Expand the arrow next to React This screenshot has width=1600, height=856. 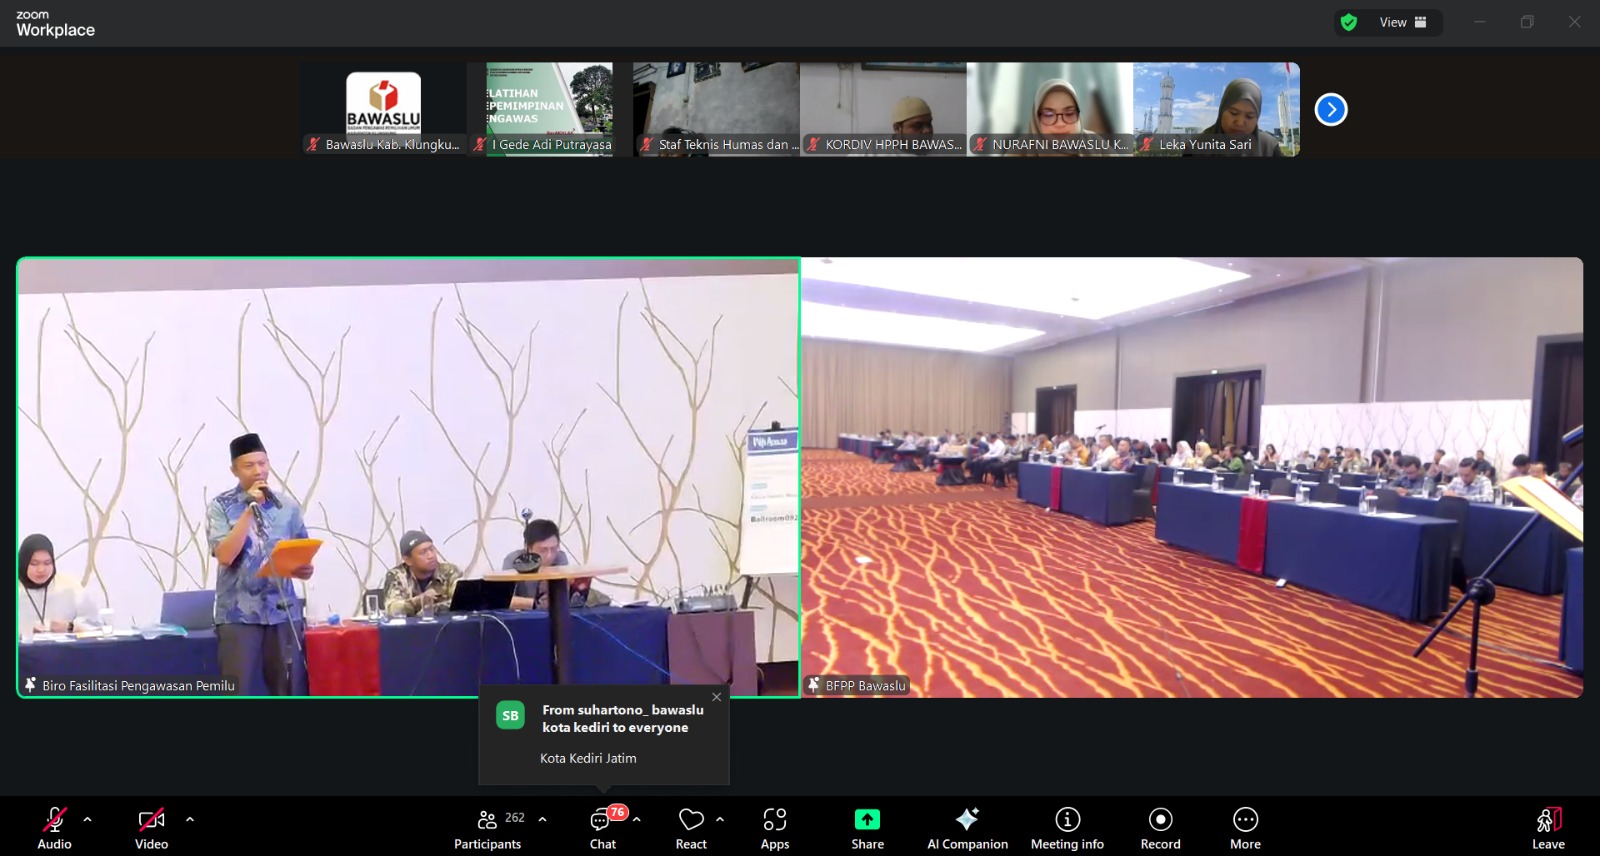[720, 819]
